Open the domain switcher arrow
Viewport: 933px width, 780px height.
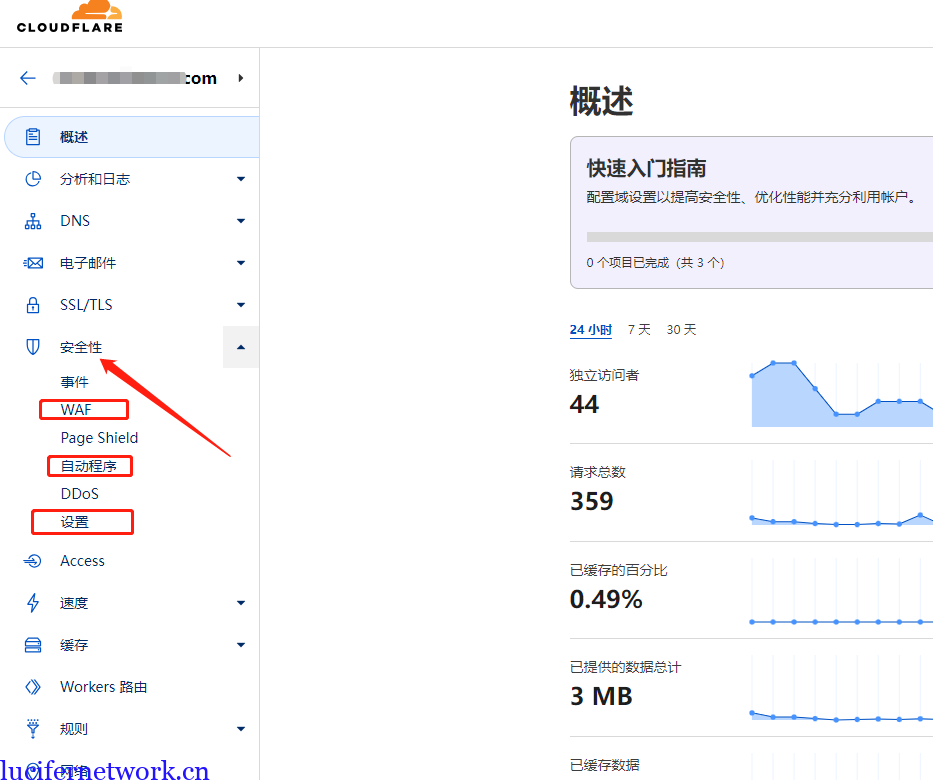(240, 77)
